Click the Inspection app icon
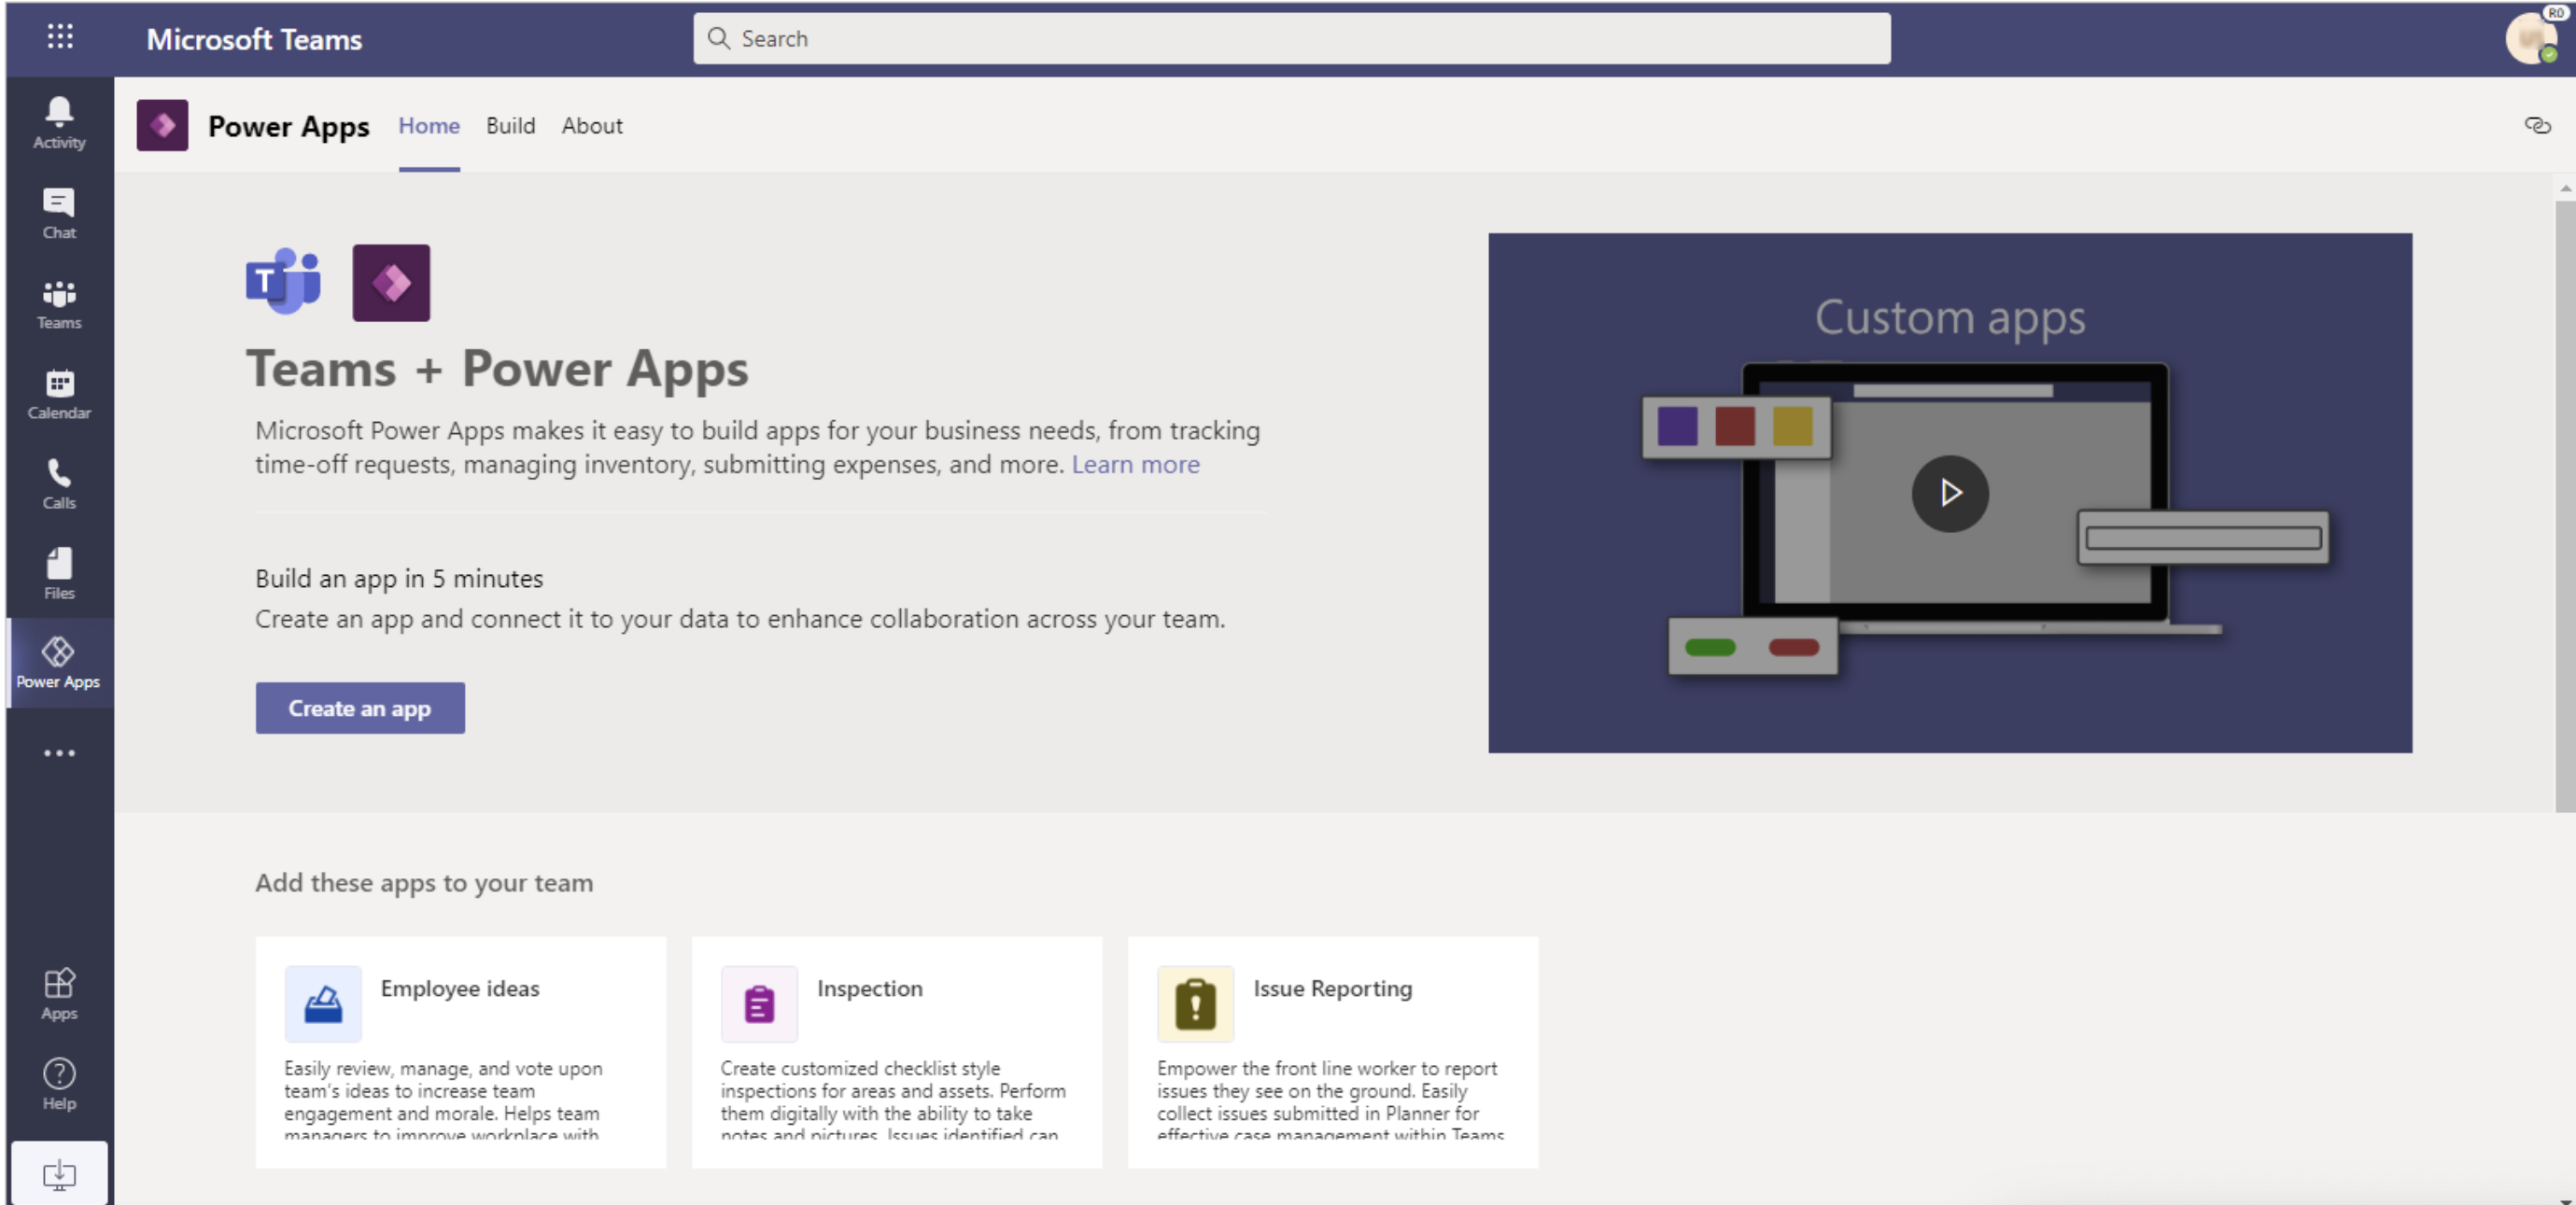 click(759, 1003)
